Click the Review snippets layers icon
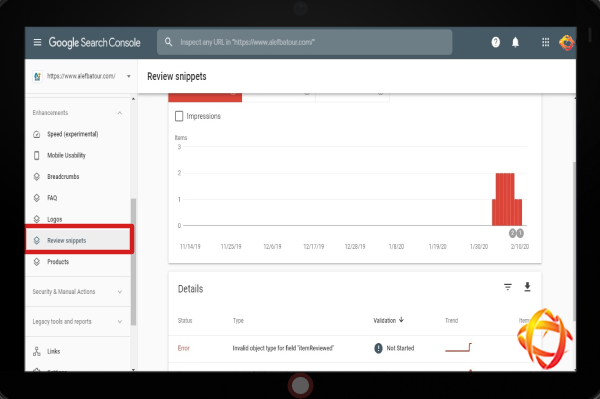This screenshot has width=600, height=399. pyautogui.click(x=37, y=240)
